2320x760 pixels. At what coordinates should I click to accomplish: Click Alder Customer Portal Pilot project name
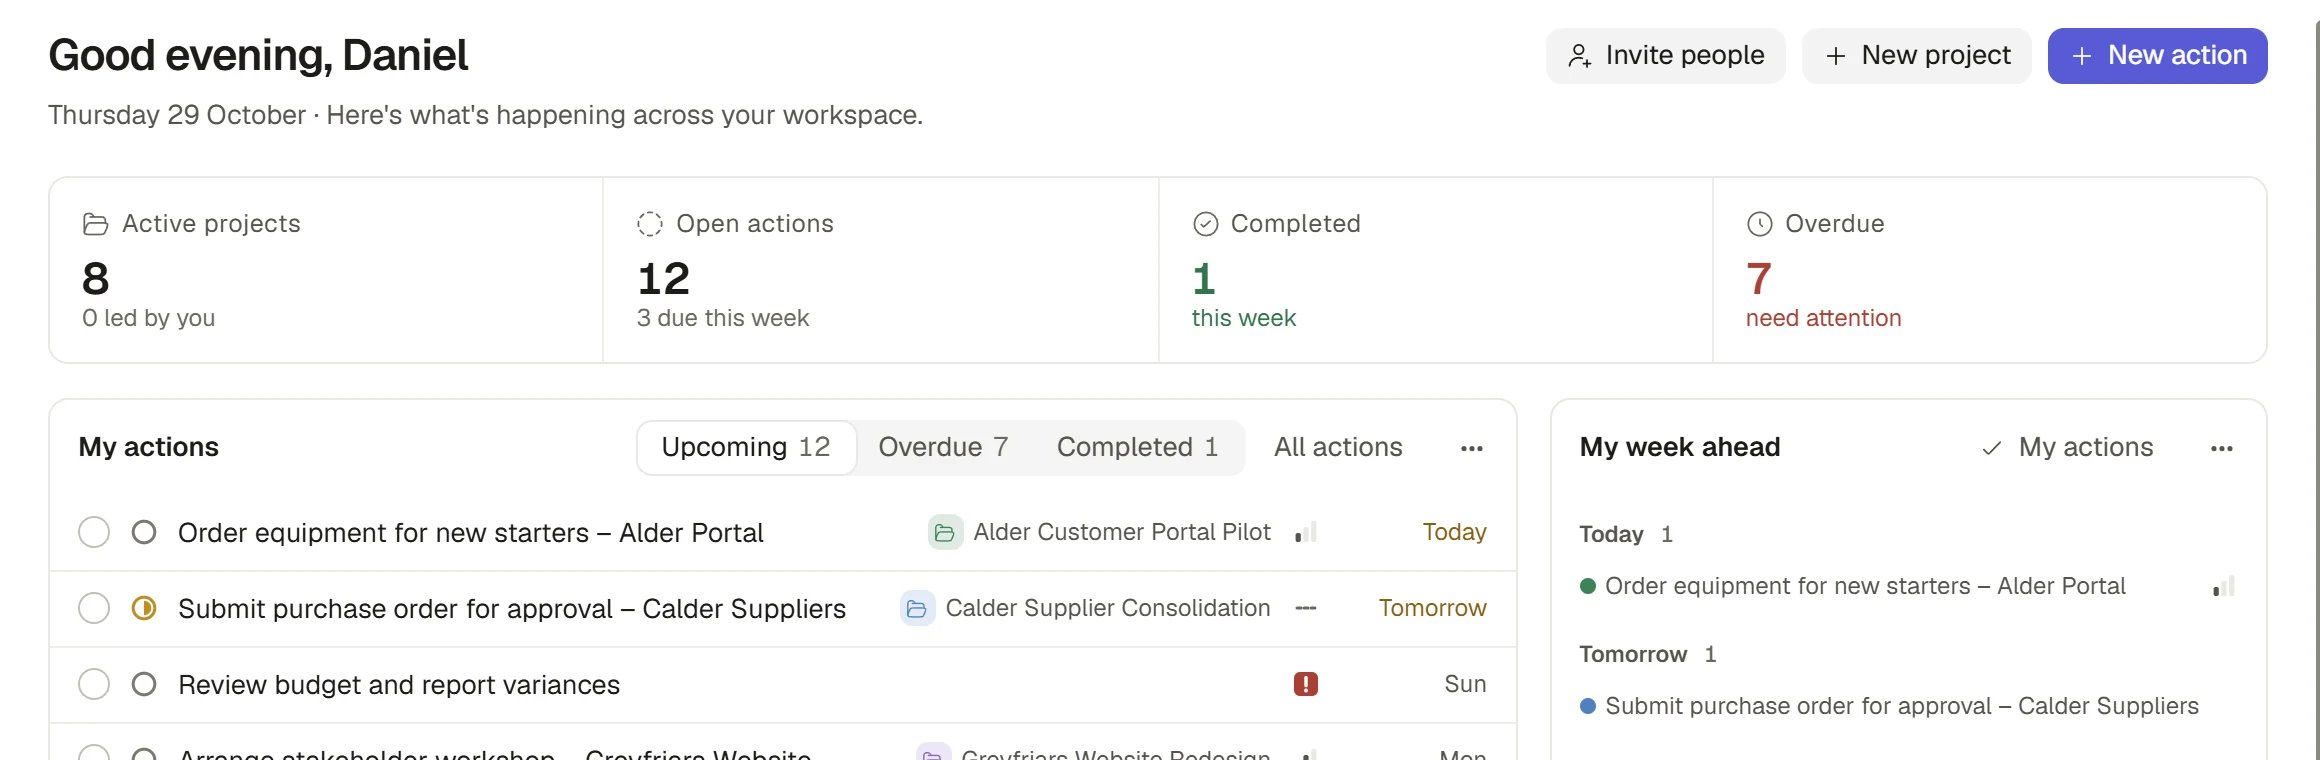[1122, 532]
